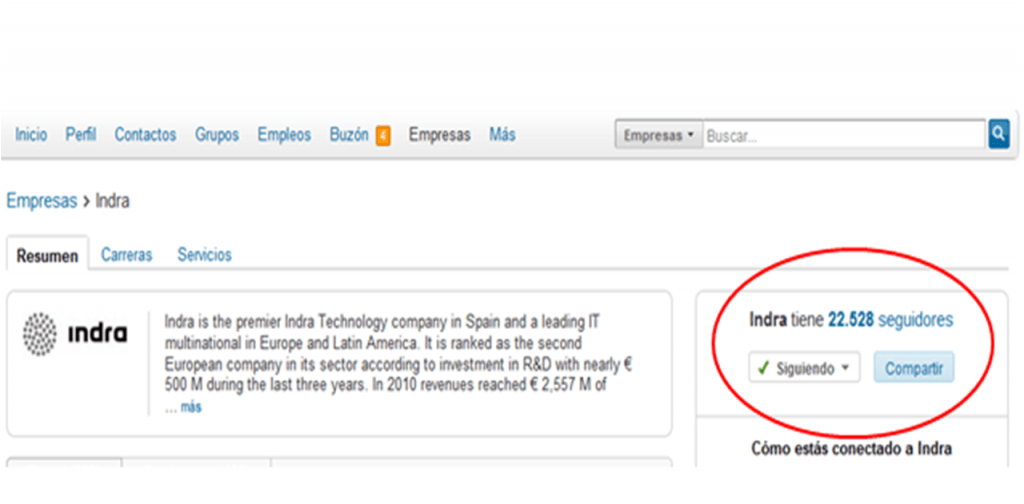This screenshot has width=1024, height=504.
Task: Click the blue search magnifier button
Action: [x=999, y=134]
